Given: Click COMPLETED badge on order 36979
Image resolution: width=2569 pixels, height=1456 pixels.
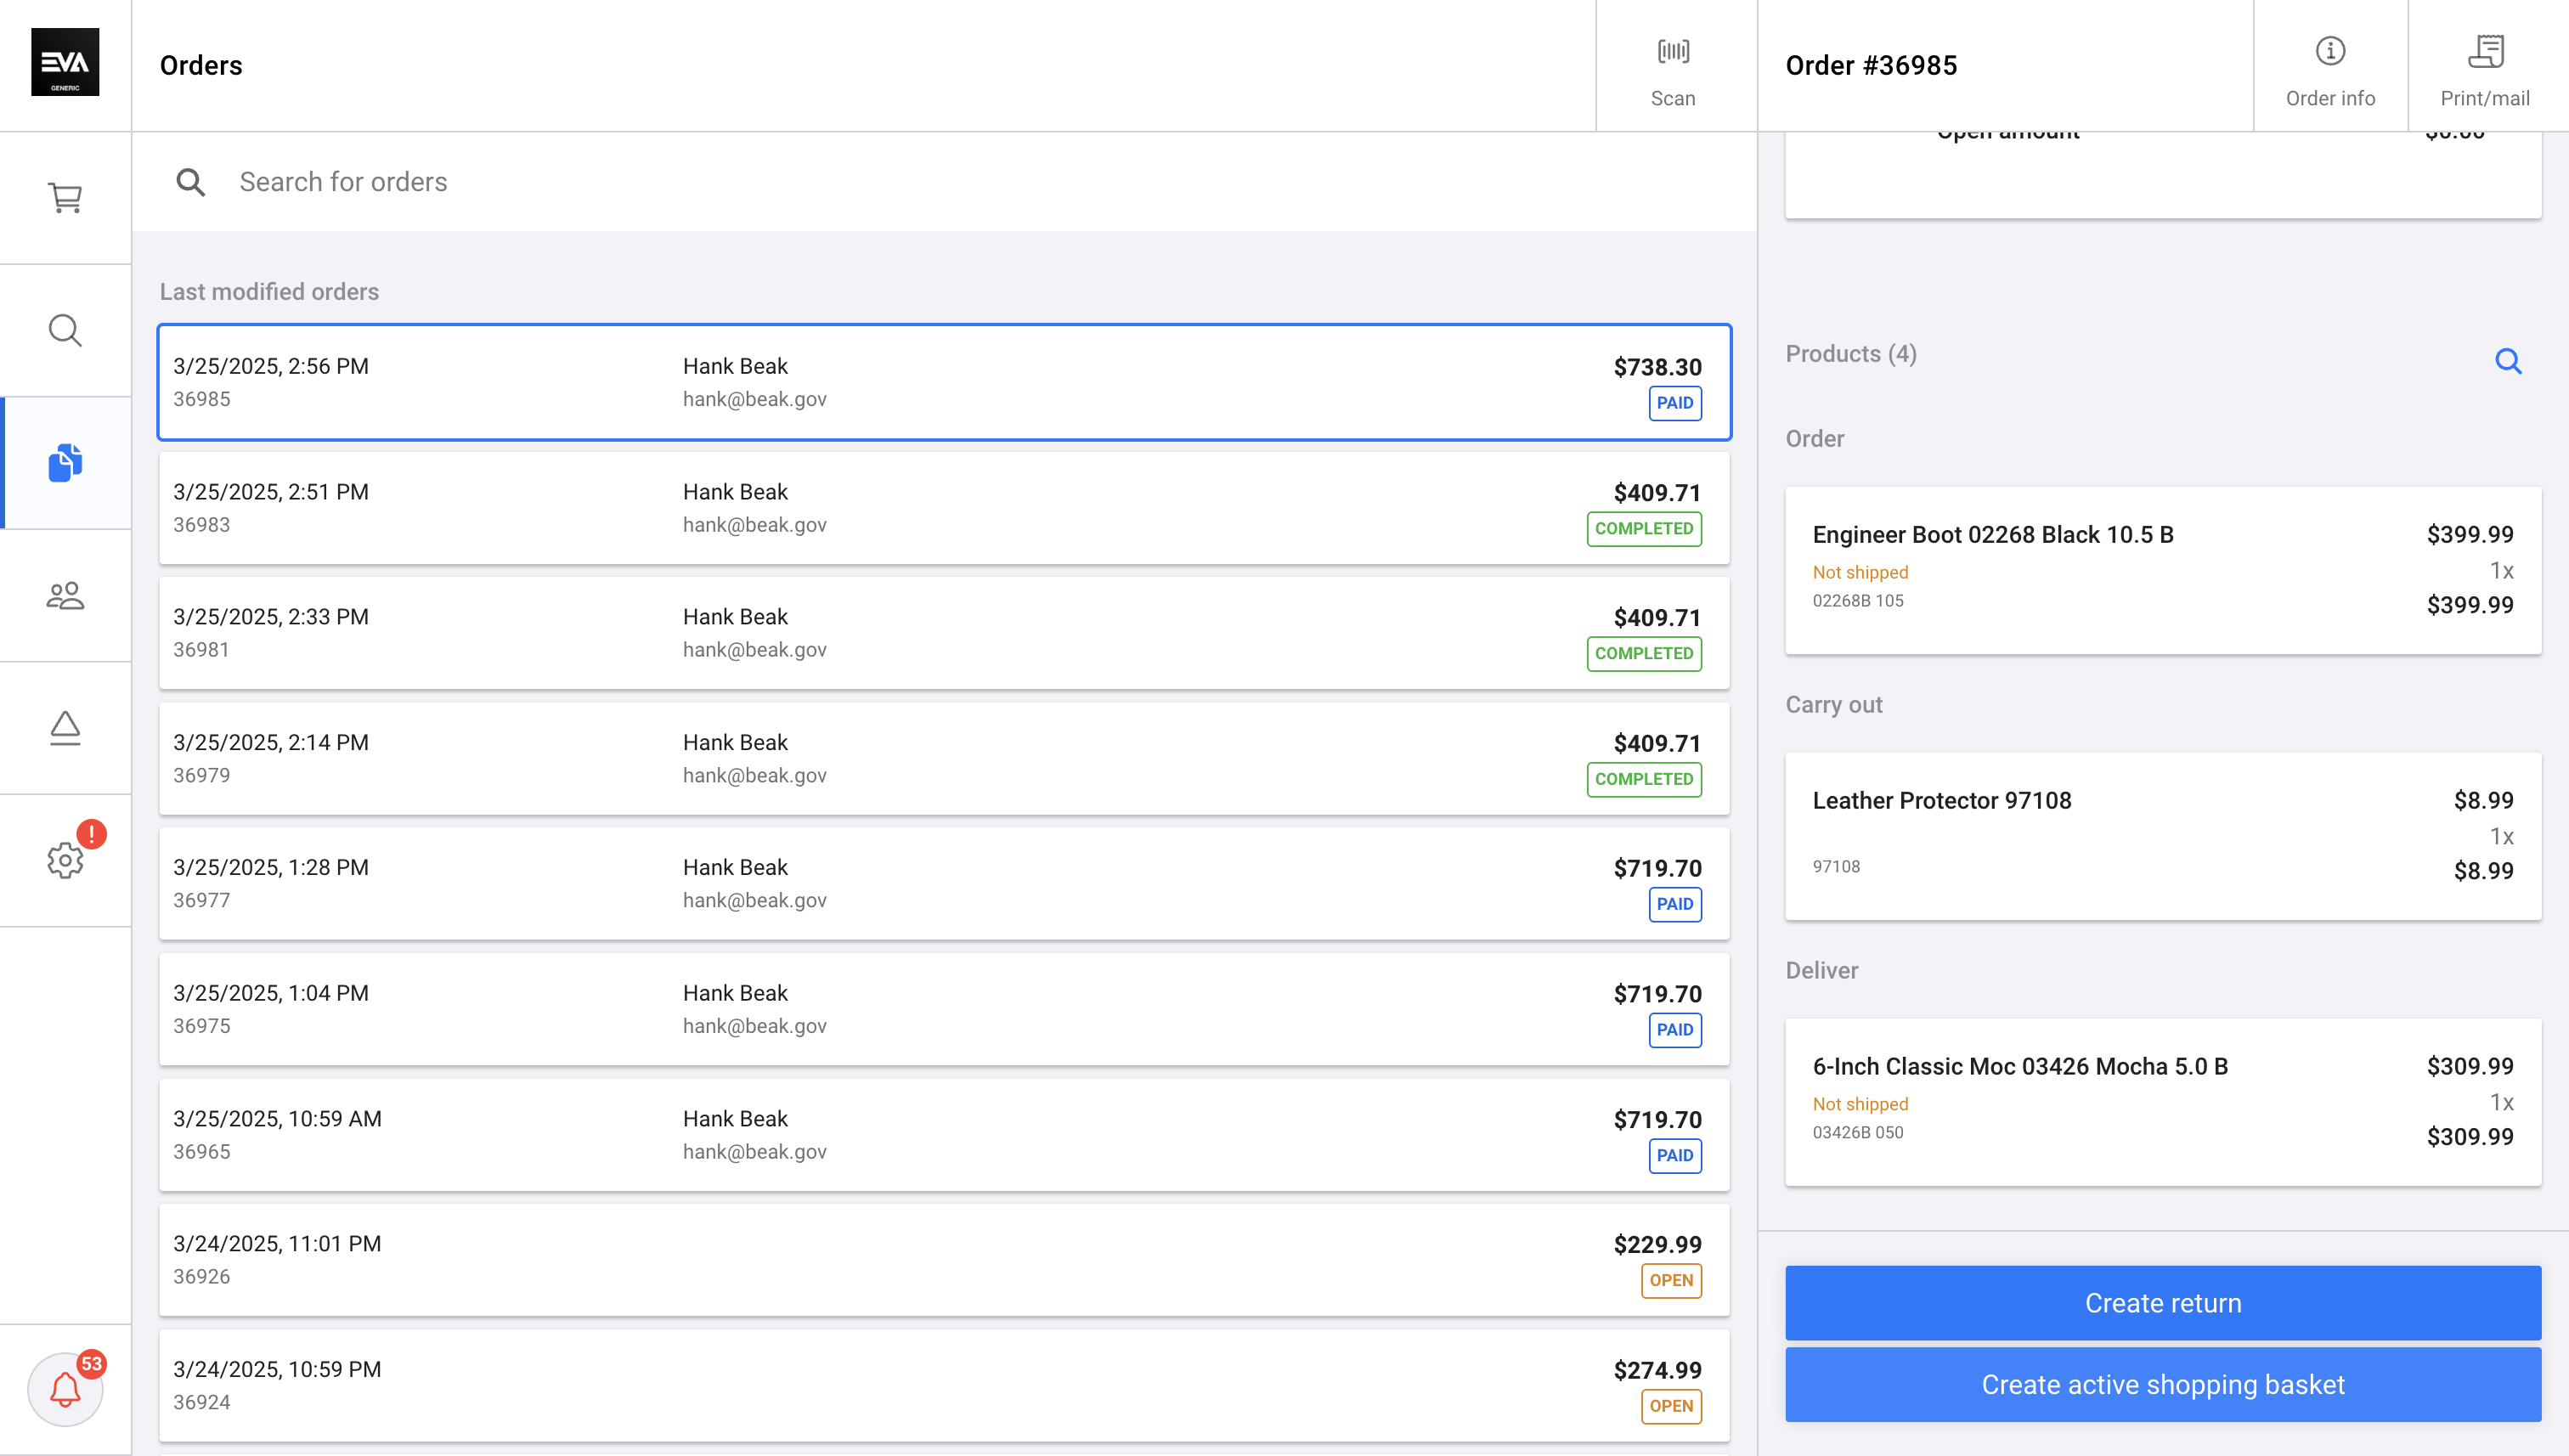Looking at the screenshot, I should coord(1644,779).
